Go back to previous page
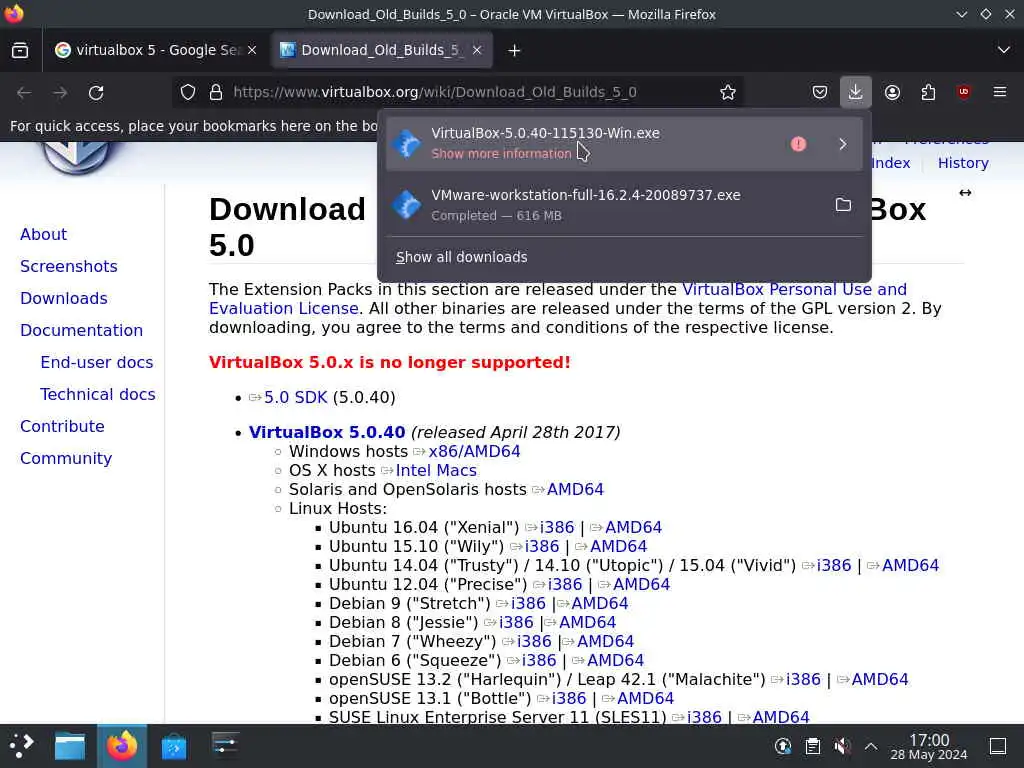Viewport: 1024px width, 768px height. [x=24, y=92]
